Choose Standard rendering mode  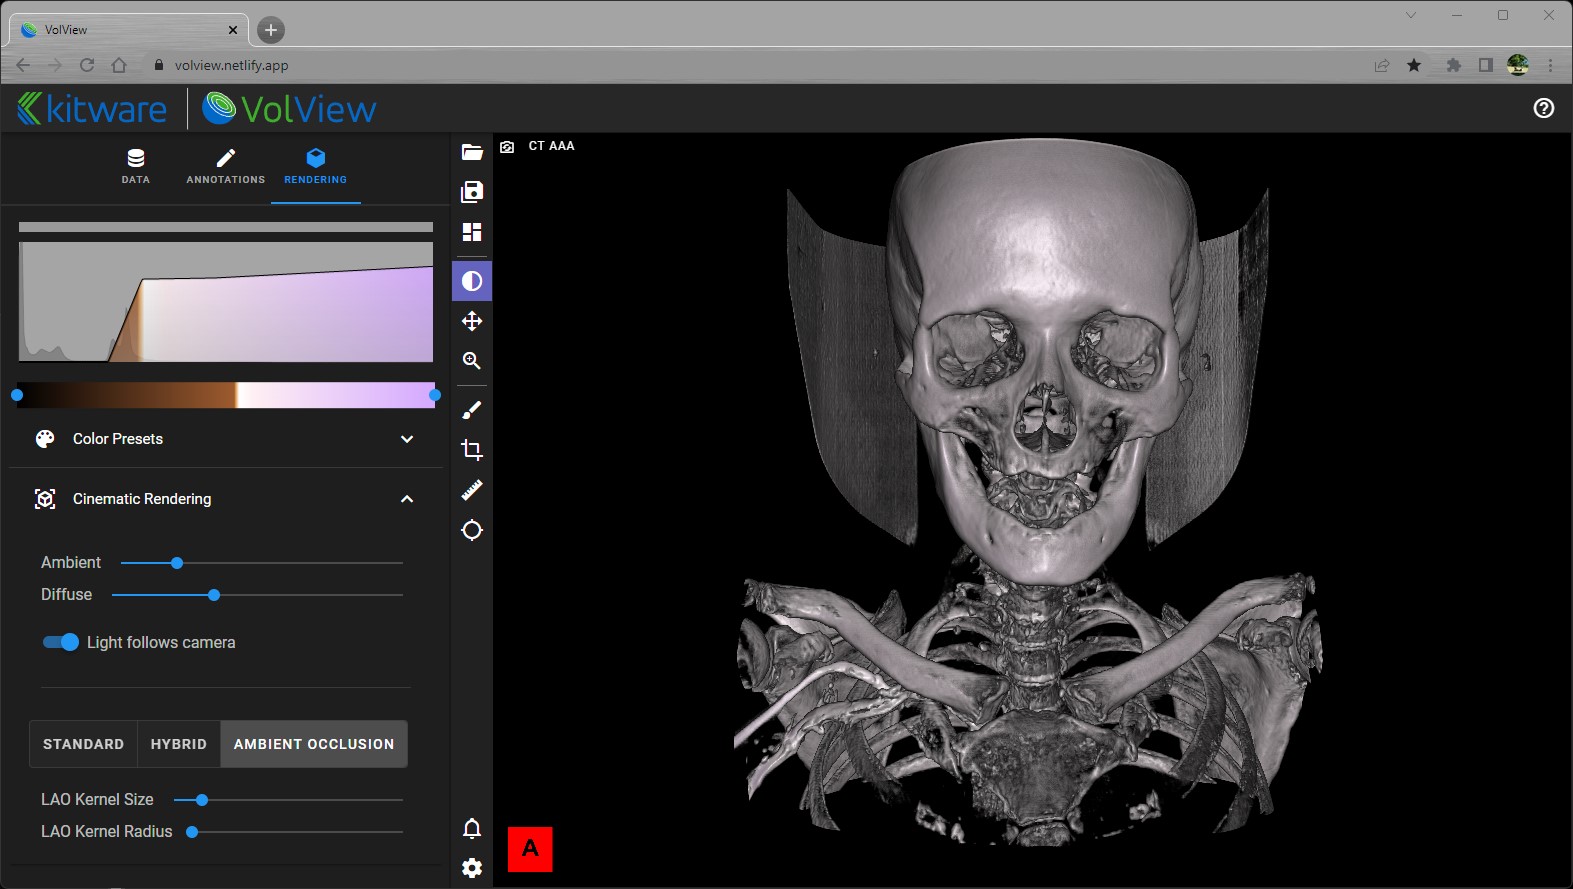84,744
